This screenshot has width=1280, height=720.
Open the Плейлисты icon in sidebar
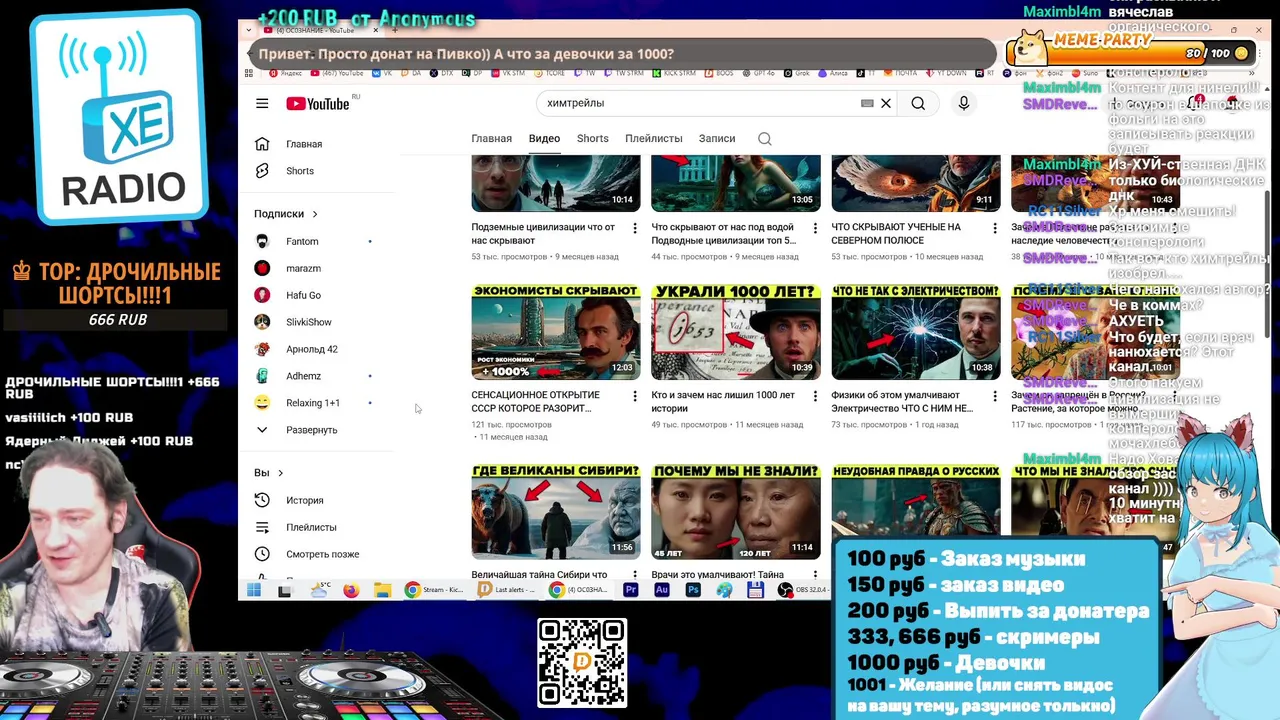(262, 527)
